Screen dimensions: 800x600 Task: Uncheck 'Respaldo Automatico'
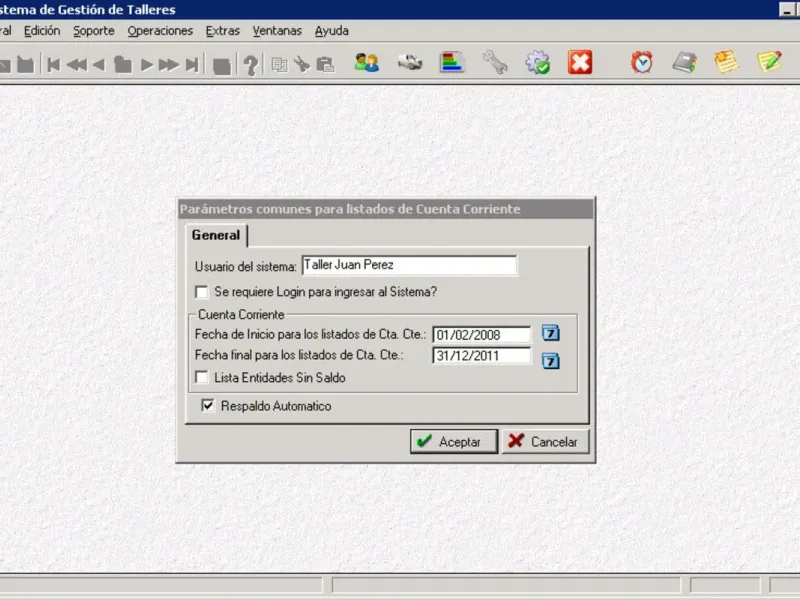208,406
